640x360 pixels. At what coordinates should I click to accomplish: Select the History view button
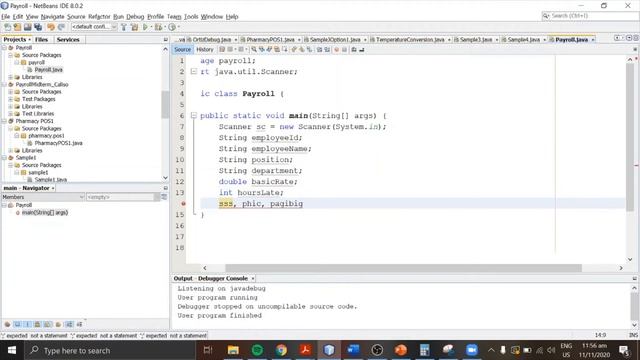(x=205, y=49)
